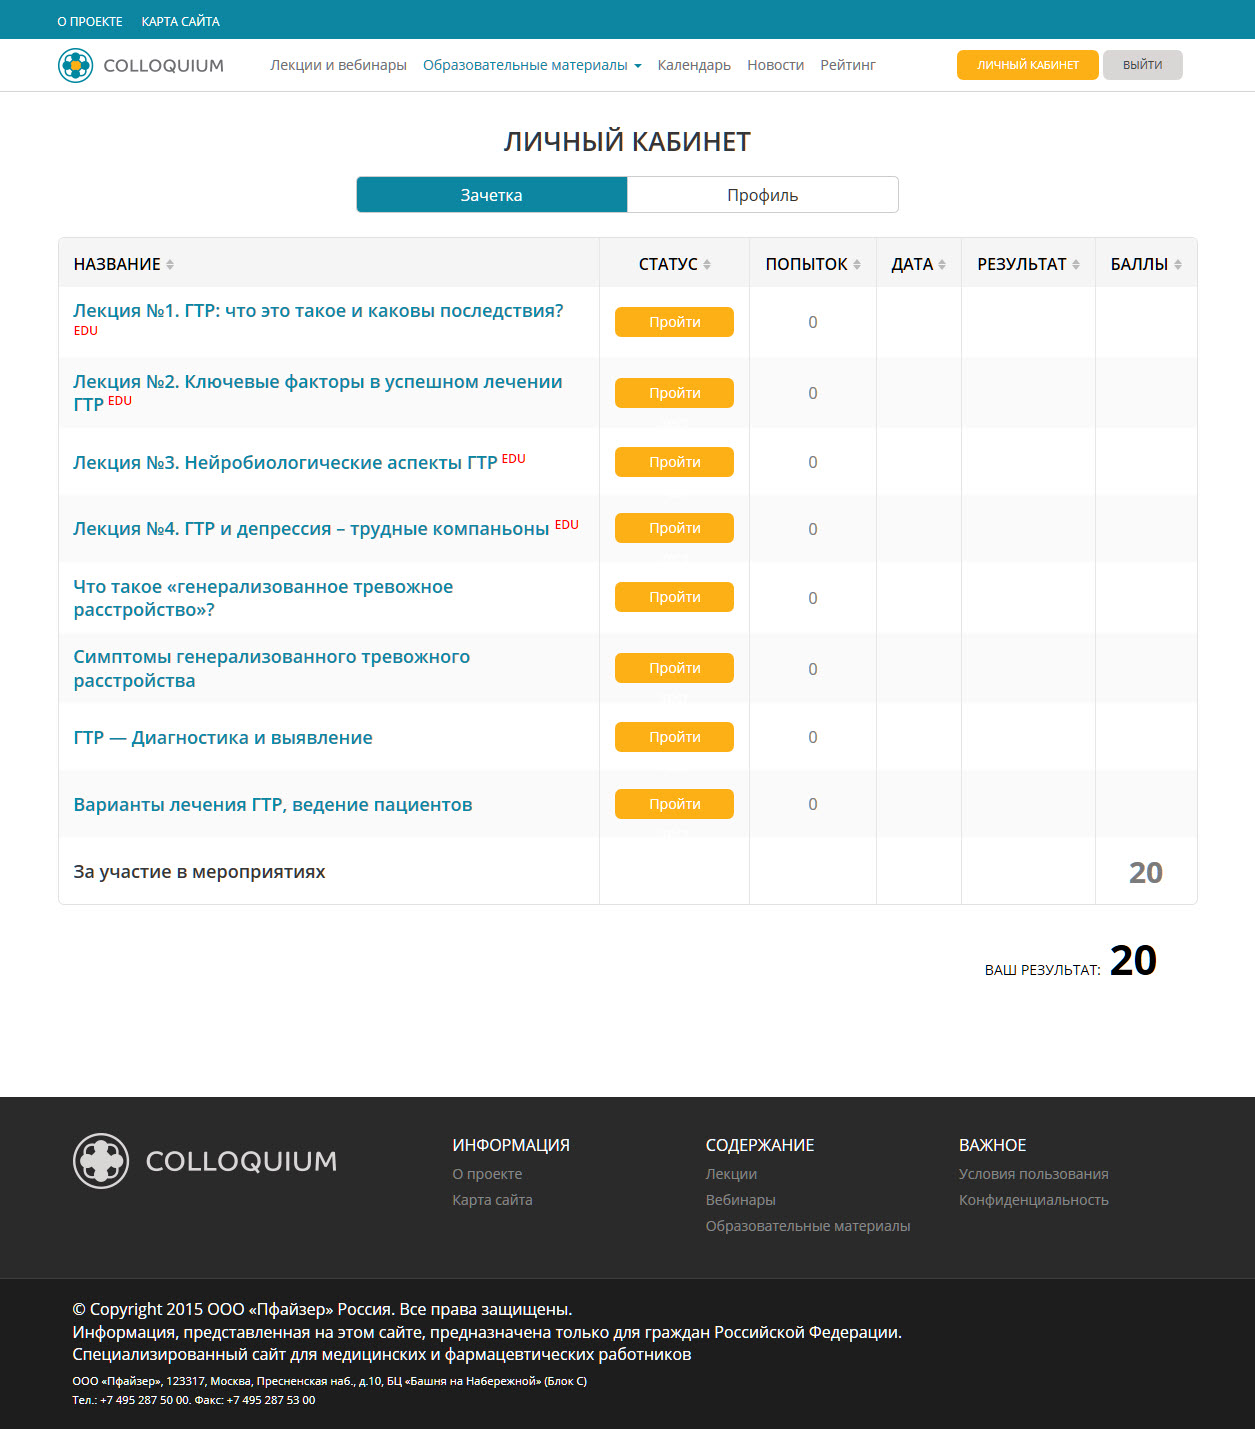Click the Colloquium logo in the header
The width and height of the screenshot is (1255, 1429).
(141, 66)
